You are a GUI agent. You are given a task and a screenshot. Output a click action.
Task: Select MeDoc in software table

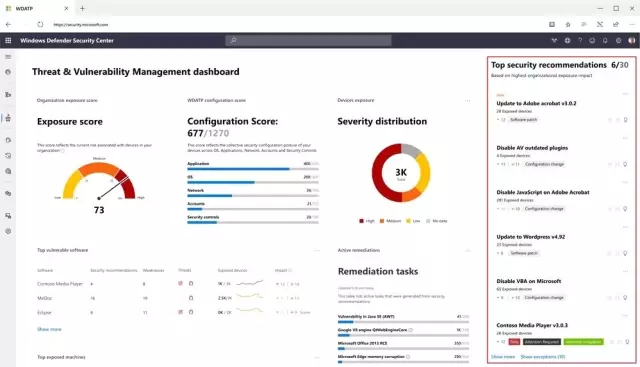44,298
